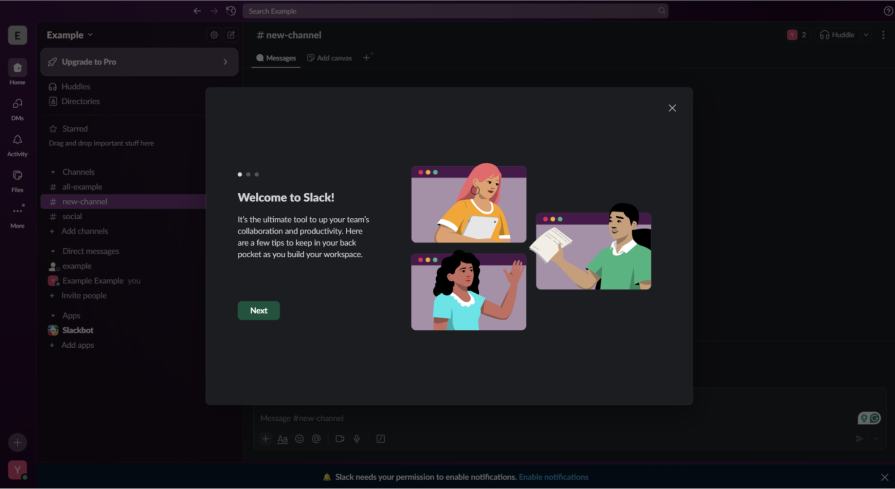Screen dimensions: 895x489
Task: Click the send message arrow icon
Action: point(859,439)
